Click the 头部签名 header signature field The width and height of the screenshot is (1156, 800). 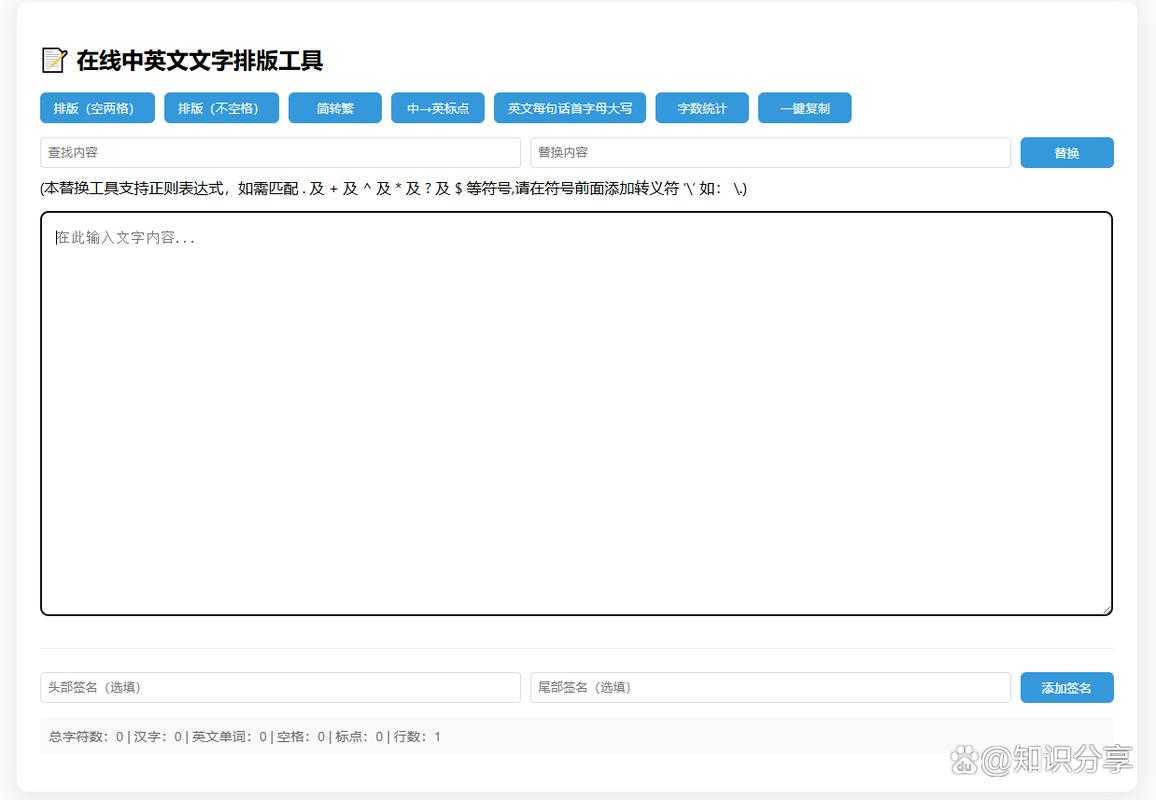pyautogui.click(x=280, y=687)
